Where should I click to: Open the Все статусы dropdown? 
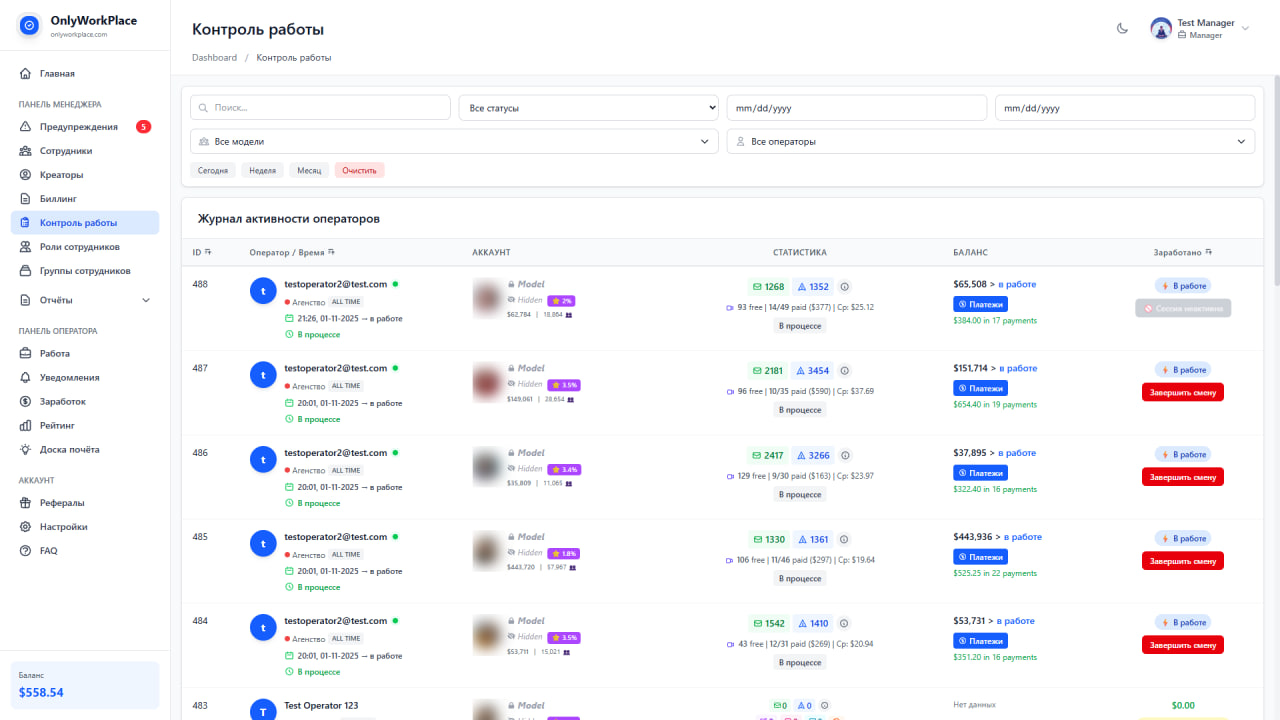[x=587, y=107]
